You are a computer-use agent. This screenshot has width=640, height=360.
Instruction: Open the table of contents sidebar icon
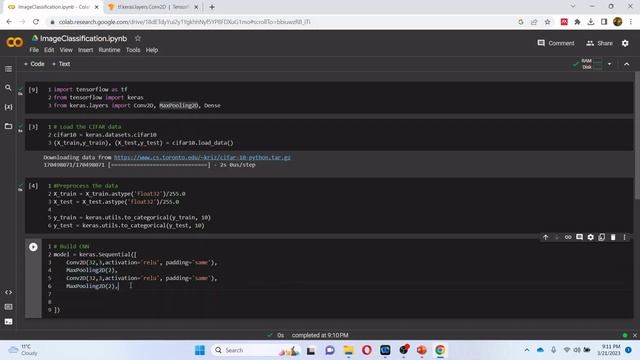8,69
